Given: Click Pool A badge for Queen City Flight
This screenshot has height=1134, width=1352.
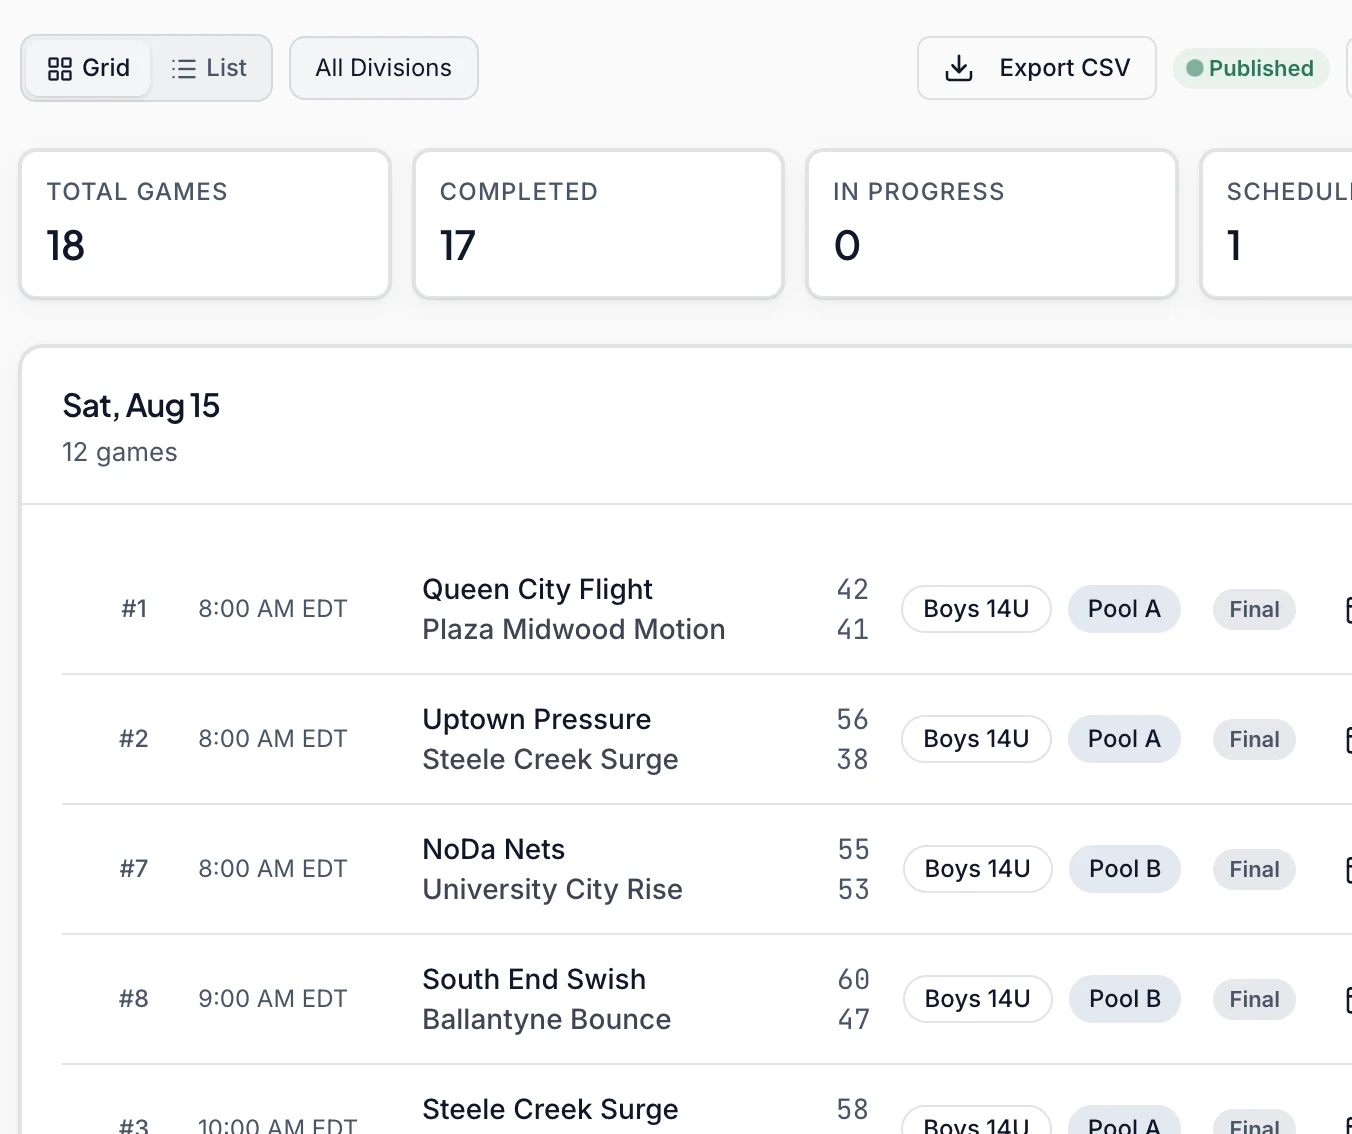Looking at the screenshot, I should tap(1124, 609).
